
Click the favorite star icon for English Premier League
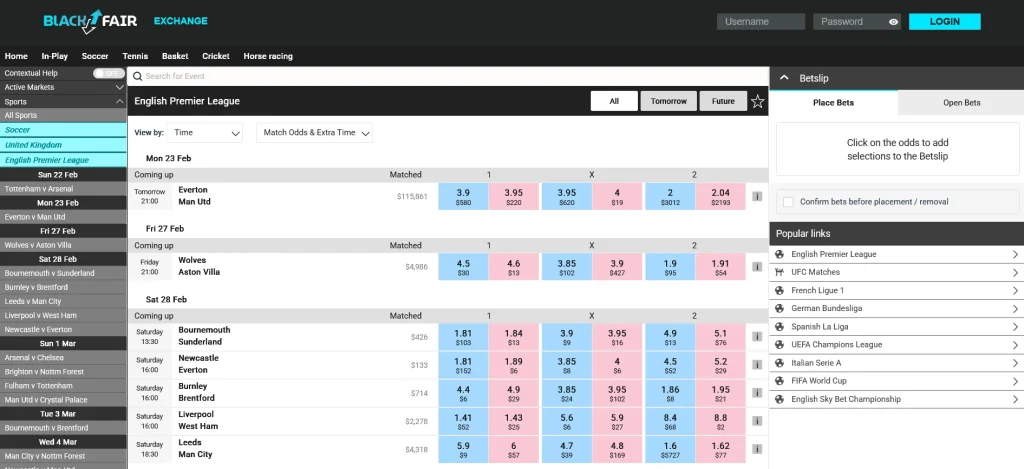click(758, 101)
